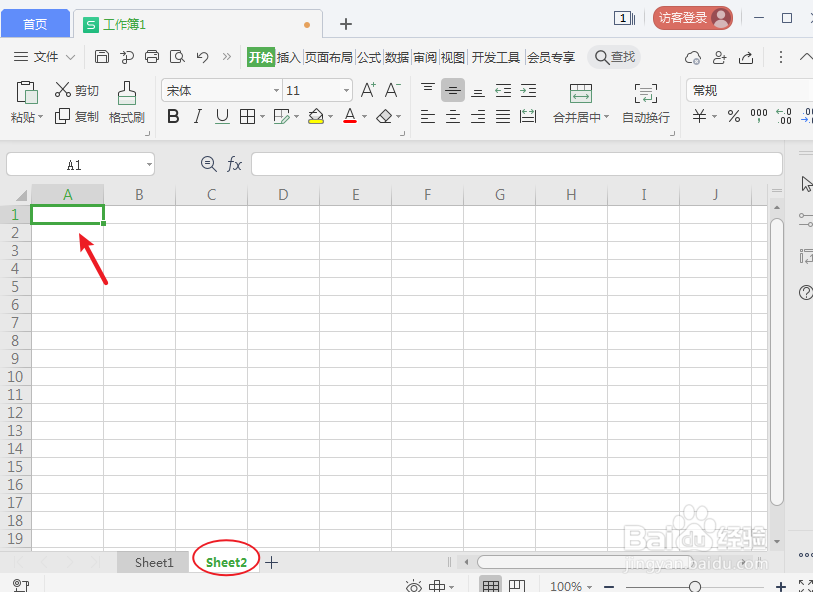
Task: Open the 公式 ribbon tab
Action: point(369,57)
